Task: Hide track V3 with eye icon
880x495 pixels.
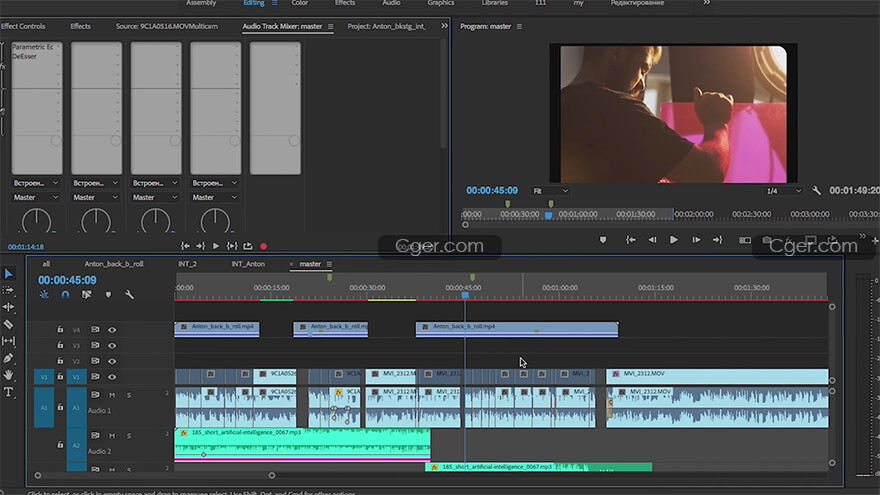Action: [x=112, y=346]
